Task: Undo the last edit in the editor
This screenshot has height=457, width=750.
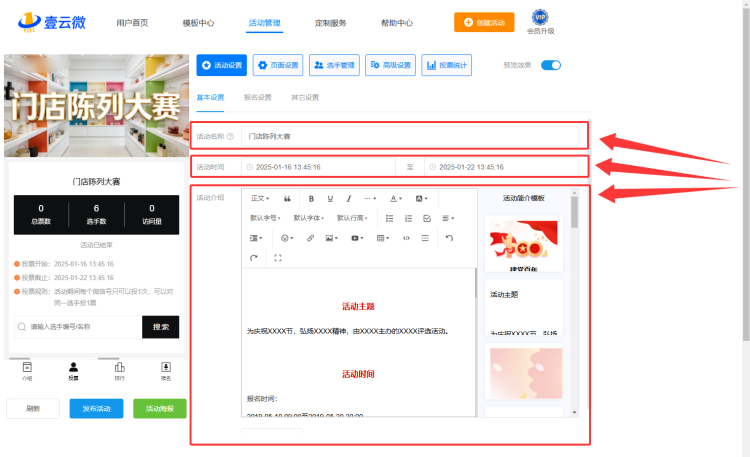Action: pyautogui.click(x=449, y=238)
